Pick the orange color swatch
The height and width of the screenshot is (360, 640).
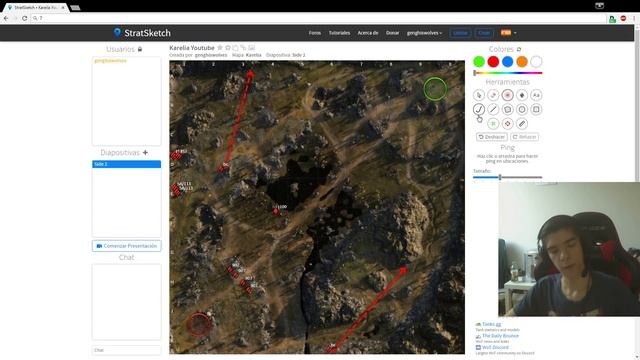[522, 62]
